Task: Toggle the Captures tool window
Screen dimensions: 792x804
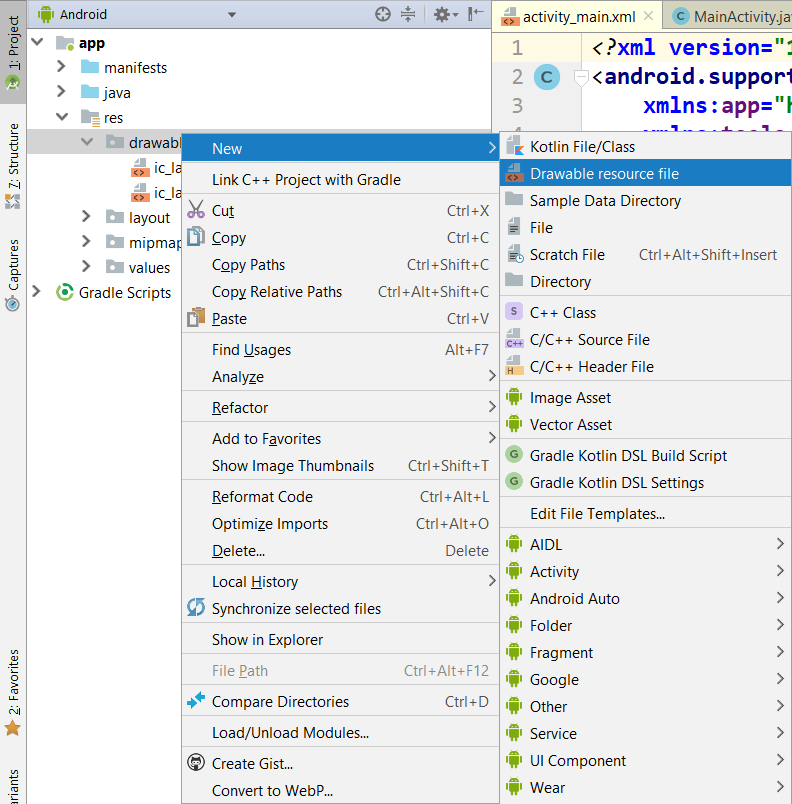Action: coord(13,274)
